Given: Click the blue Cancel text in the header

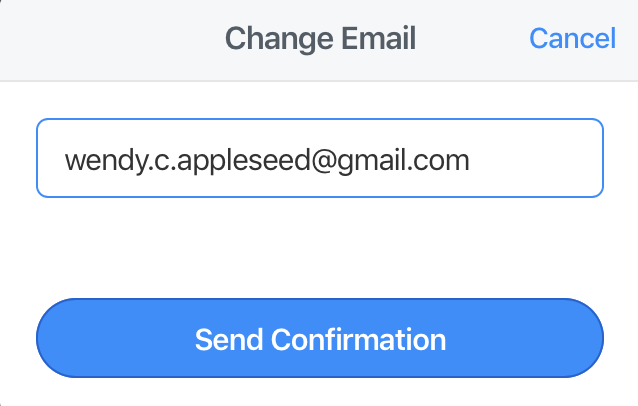Looking at the screenshot, I should pyautogui.click(x=572, y=39).
